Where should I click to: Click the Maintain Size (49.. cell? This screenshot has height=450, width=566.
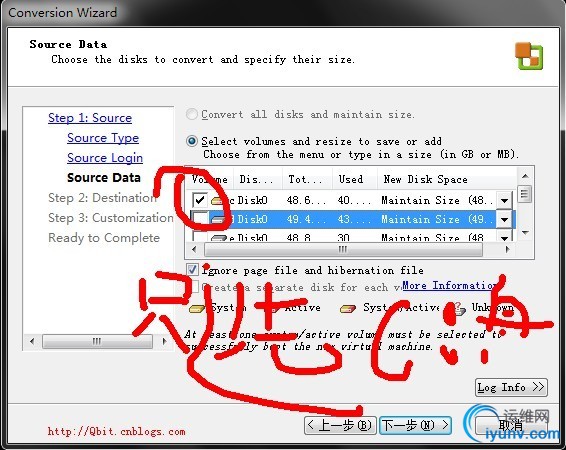click(437, 219)
